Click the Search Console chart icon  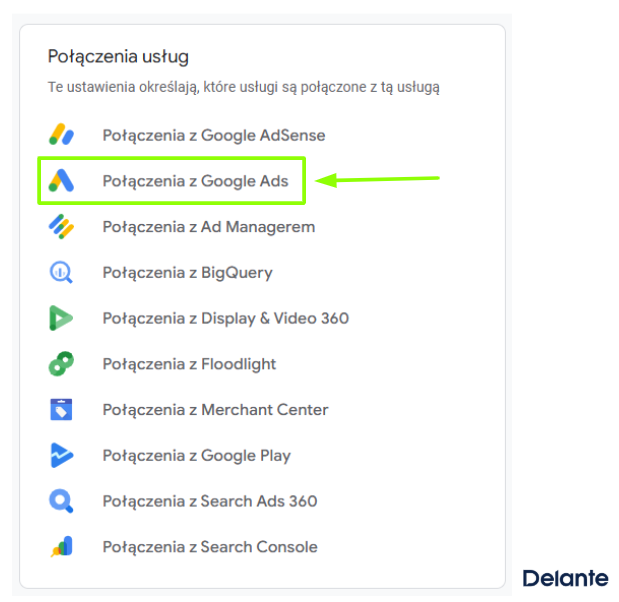62,547
